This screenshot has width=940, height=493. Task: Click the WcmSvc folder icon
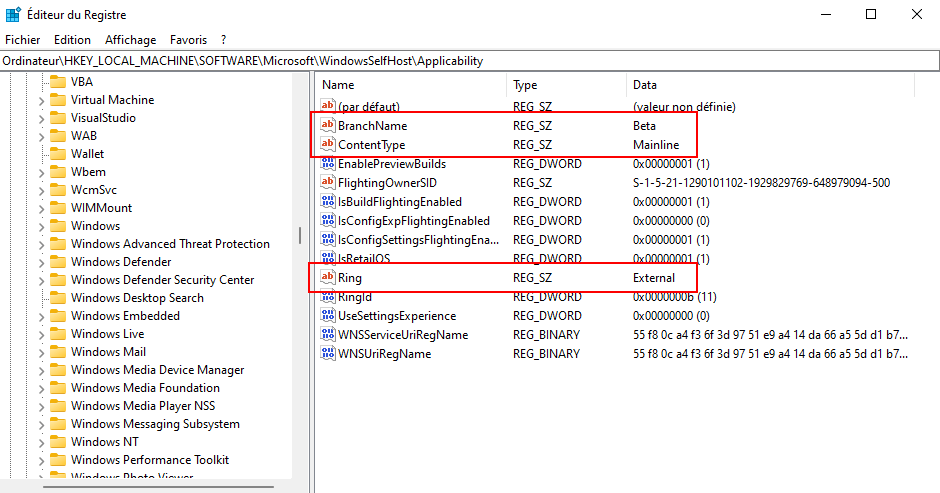[58, 190]
